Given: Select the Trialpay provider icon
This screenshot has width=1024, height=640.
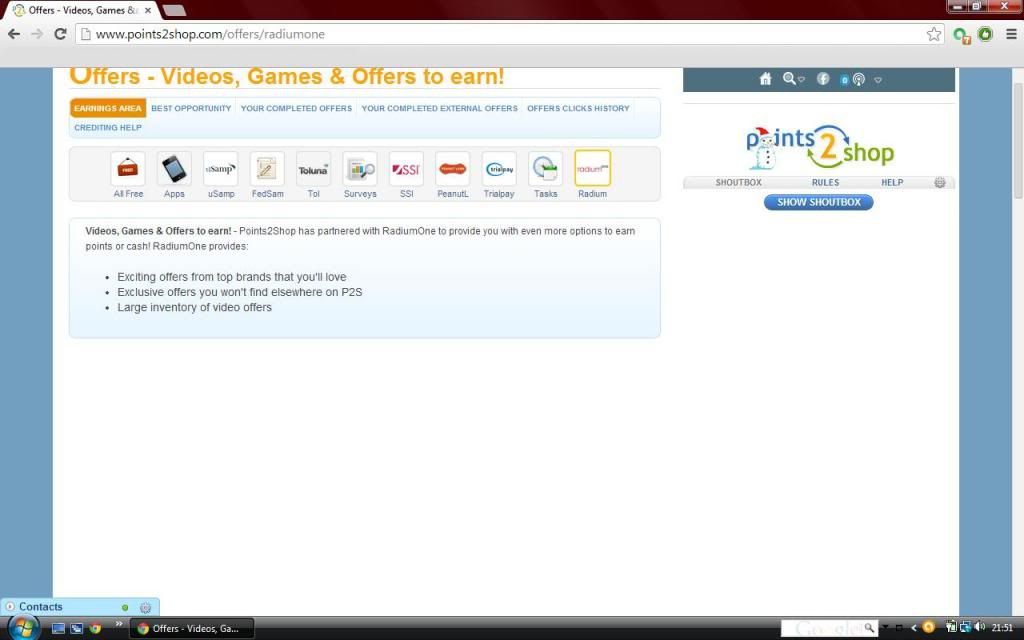Looking at the screenshot, I should [499, 168].
